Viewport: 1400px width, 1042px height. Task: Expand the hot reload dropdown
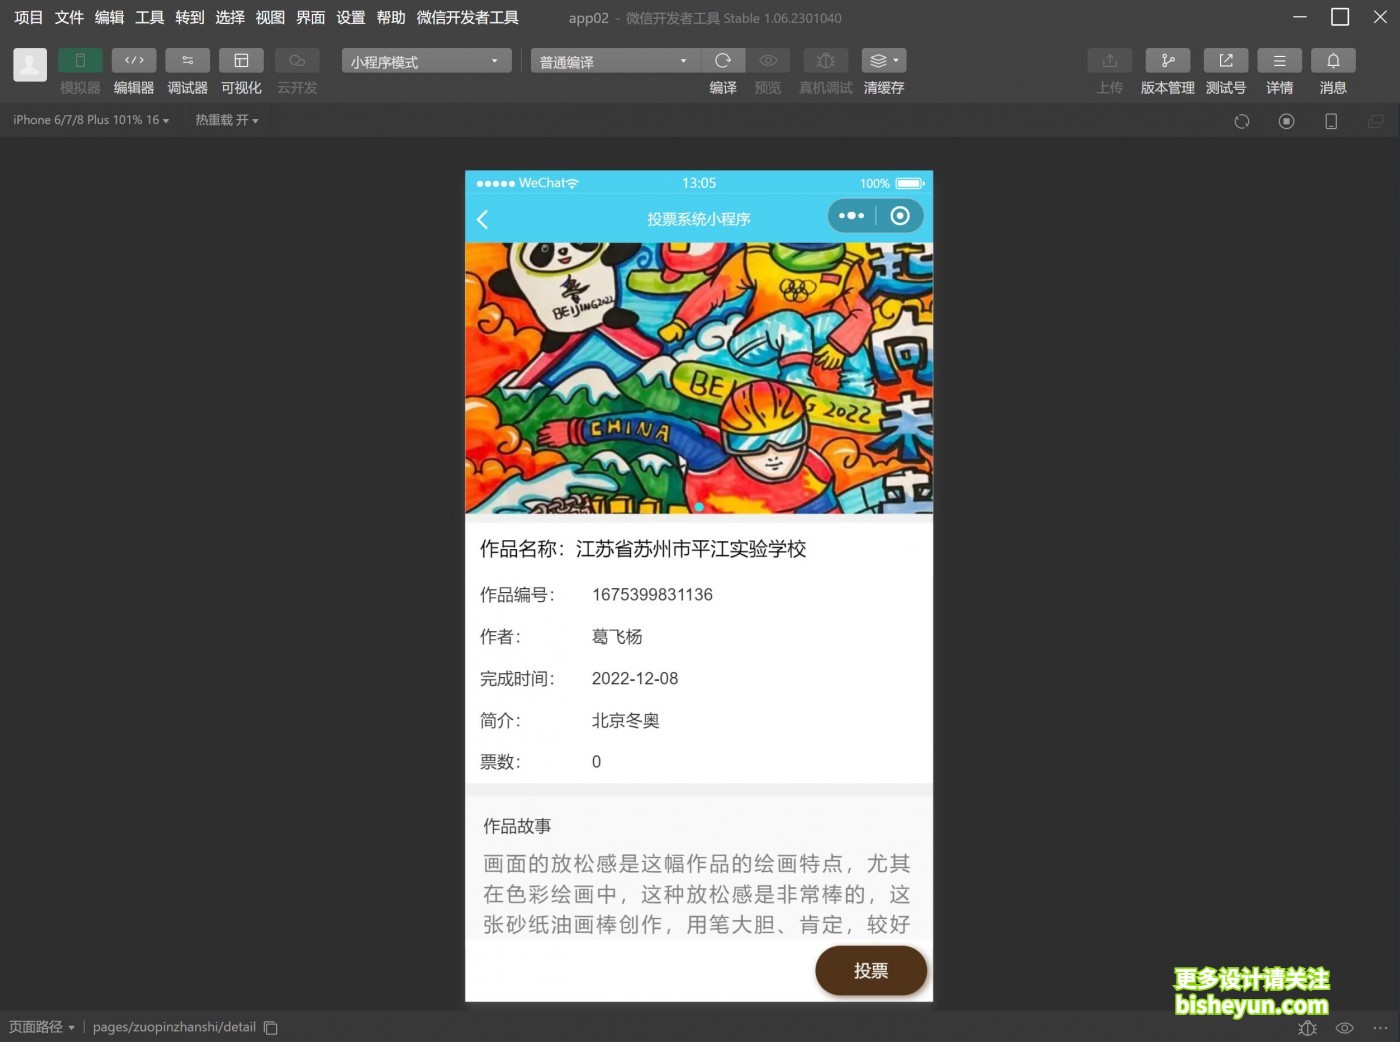(227, 120)
